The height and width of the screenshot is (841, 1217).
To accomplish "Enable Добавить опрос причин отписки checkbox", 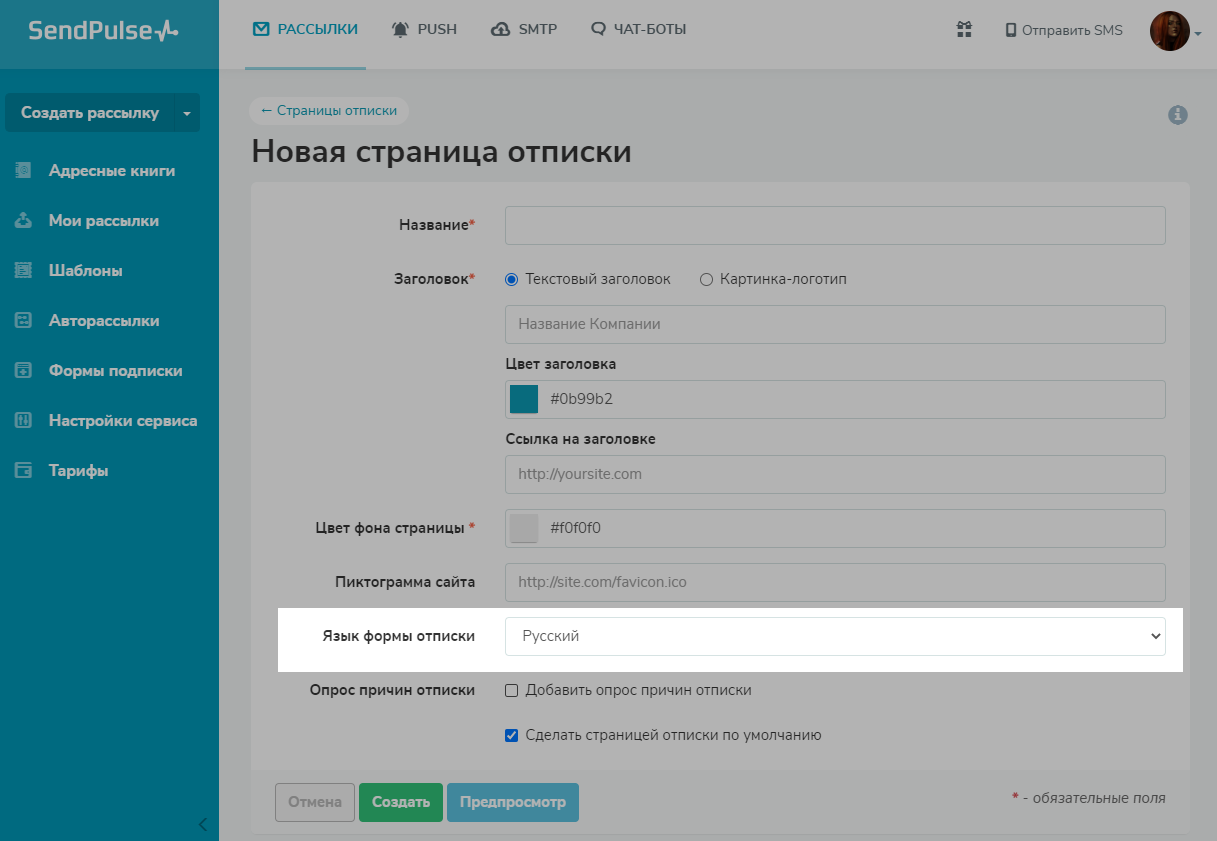I will 512,690.
